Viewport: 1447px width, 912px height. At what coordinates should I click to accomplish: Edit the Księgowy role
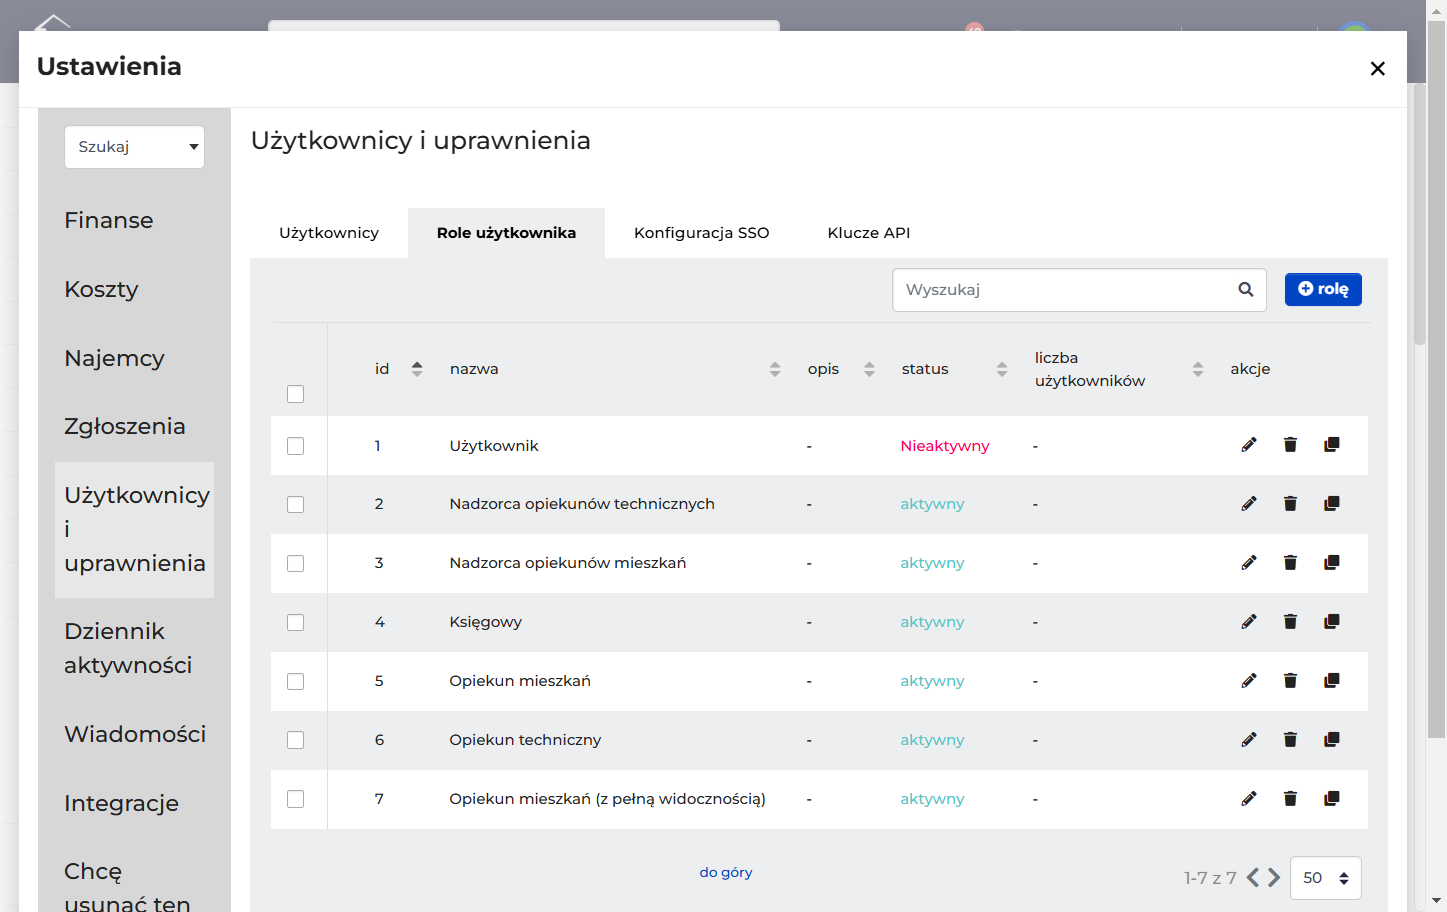pos(1249,622)
